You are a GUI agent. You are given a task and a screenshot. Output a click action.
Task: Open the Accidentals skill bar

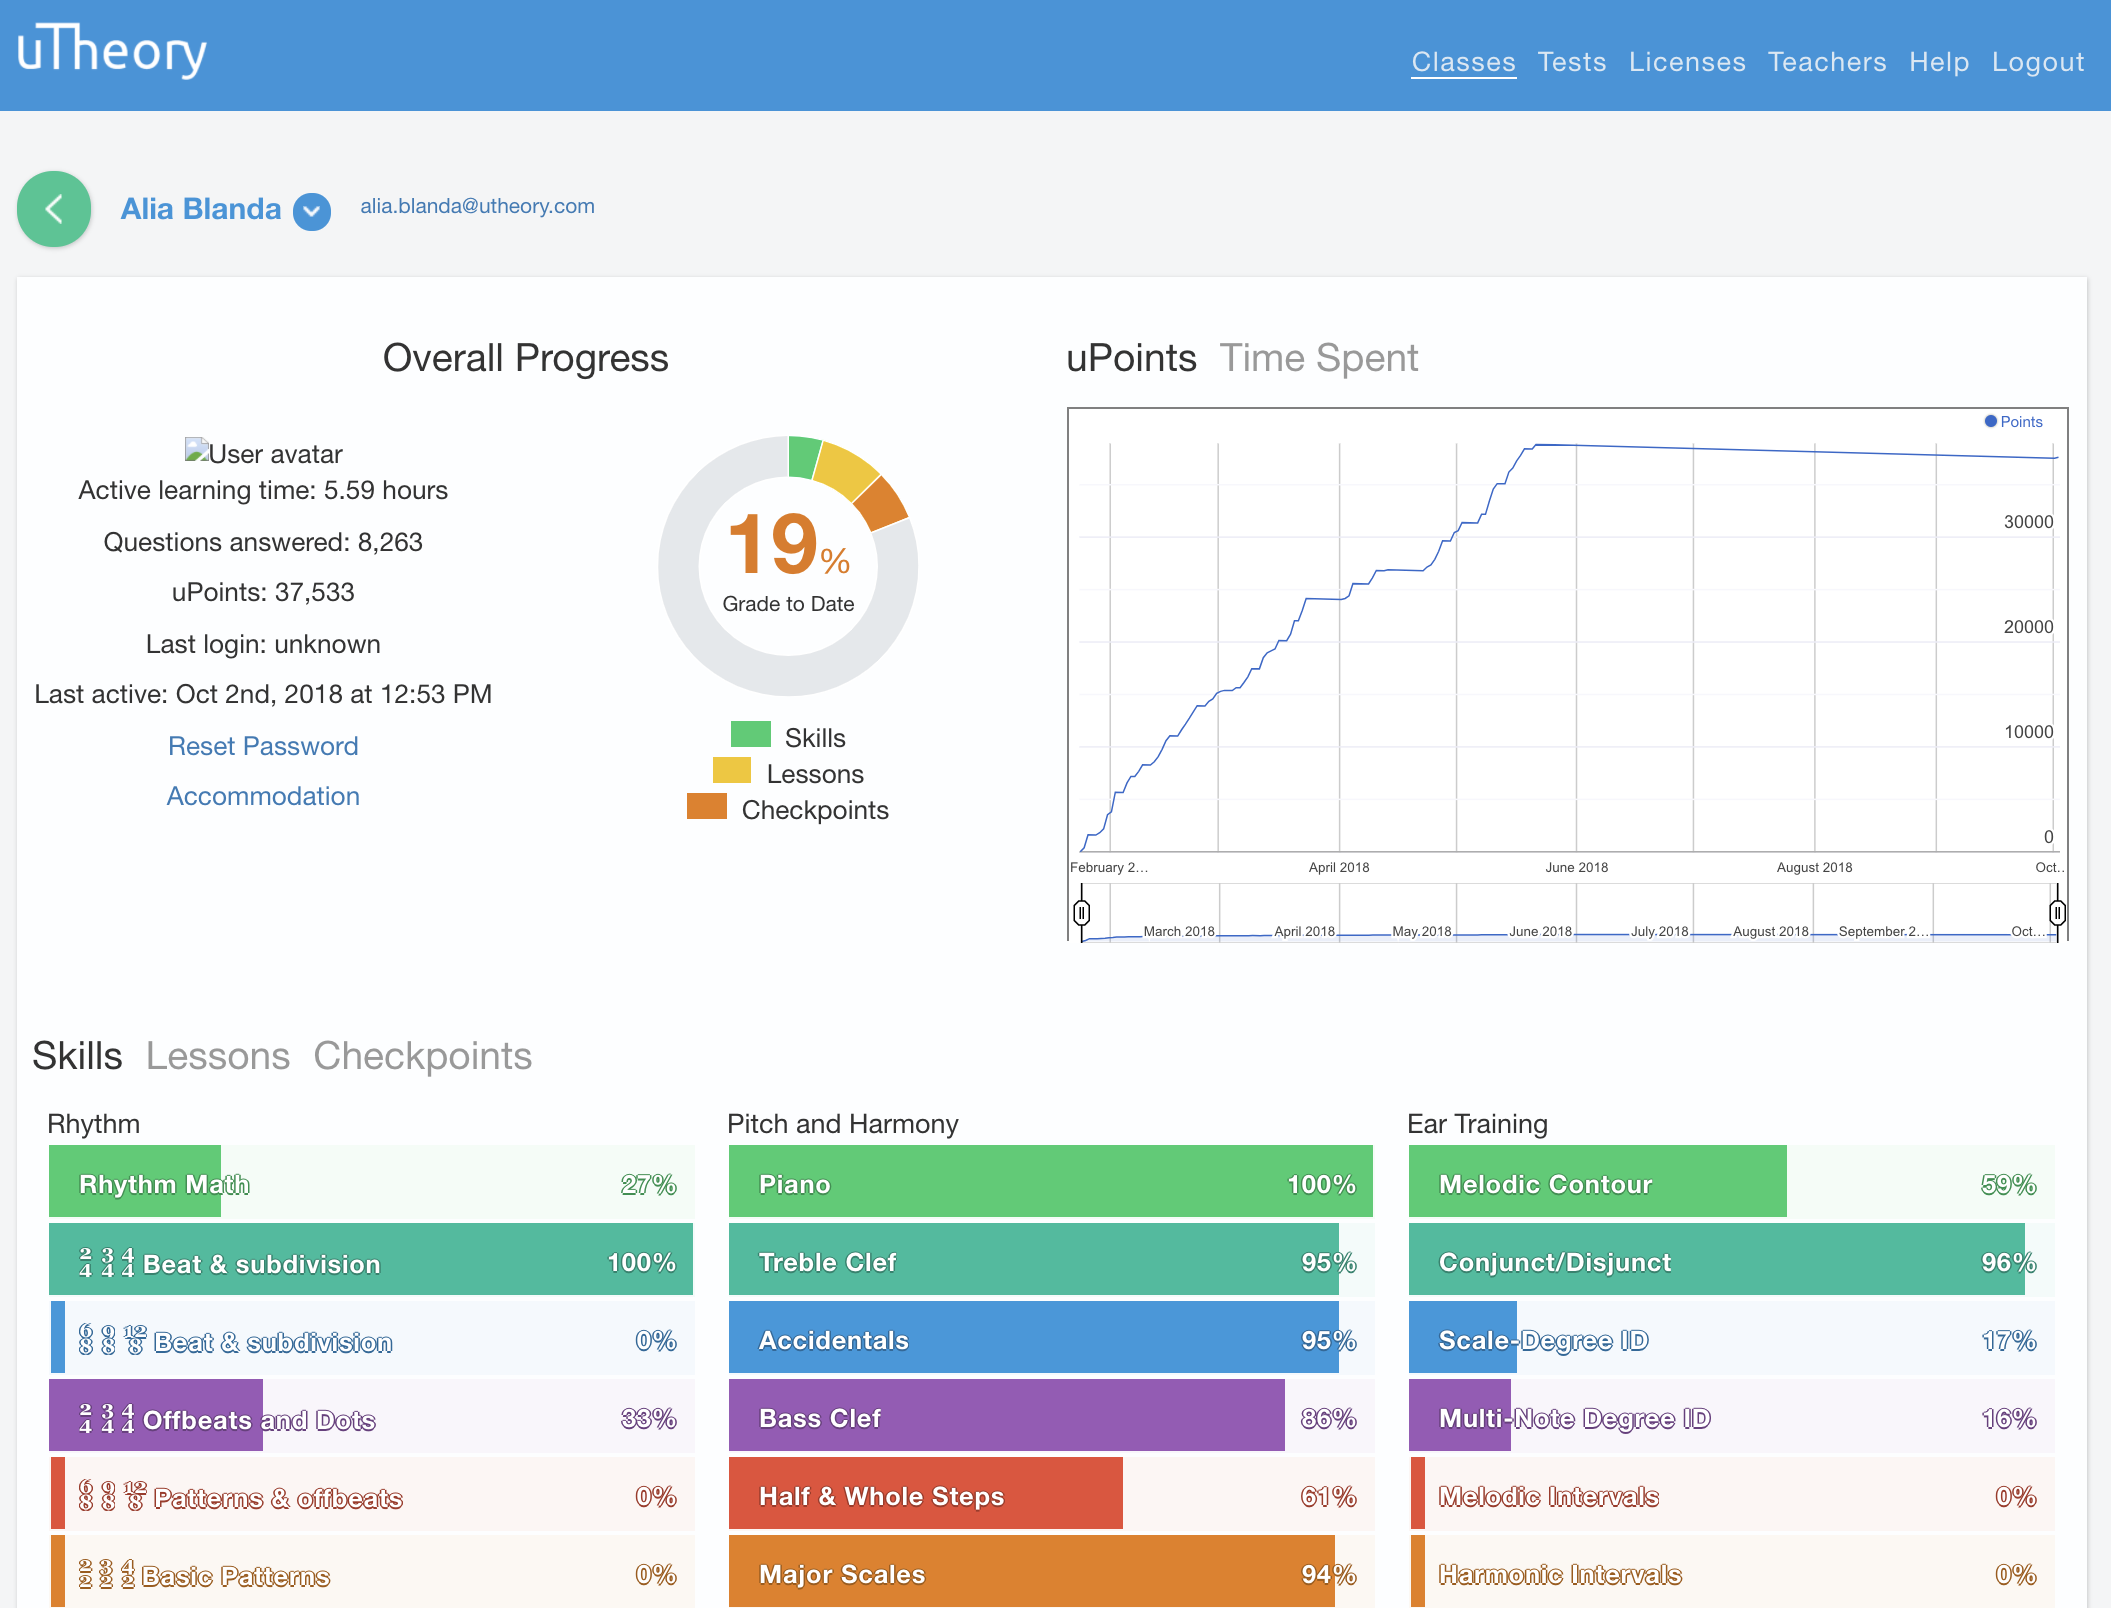coord(1051,1338)
